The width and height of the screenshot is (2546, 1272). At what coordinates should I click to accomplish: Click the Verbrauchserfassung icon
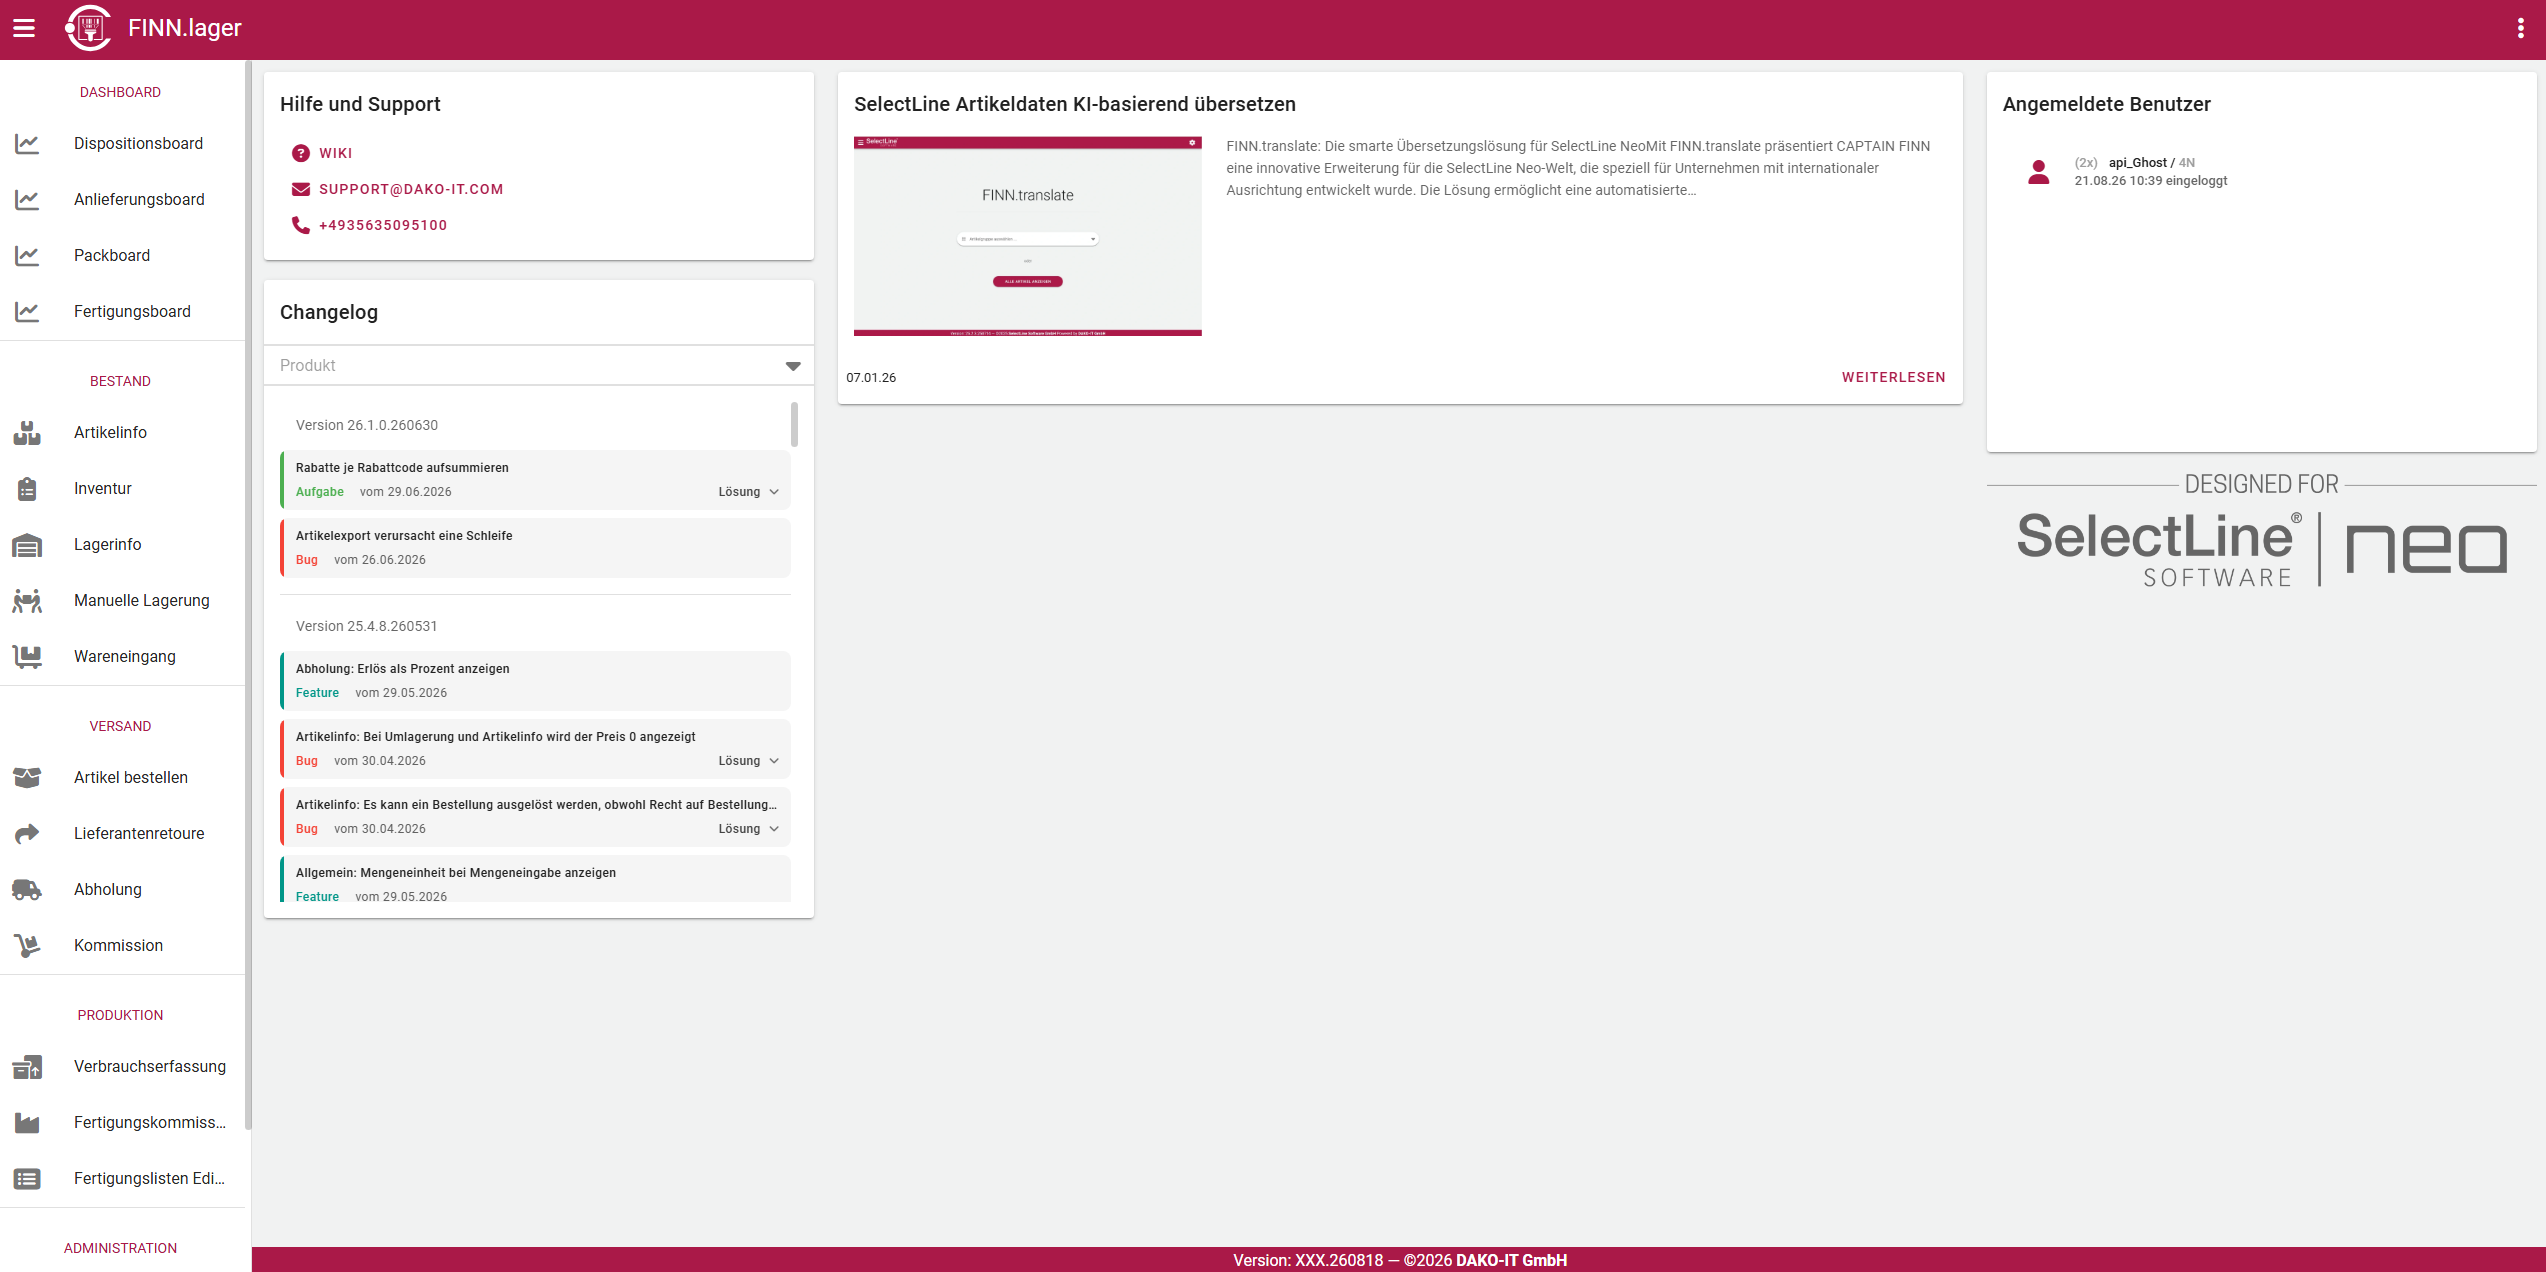point(27,1067)
